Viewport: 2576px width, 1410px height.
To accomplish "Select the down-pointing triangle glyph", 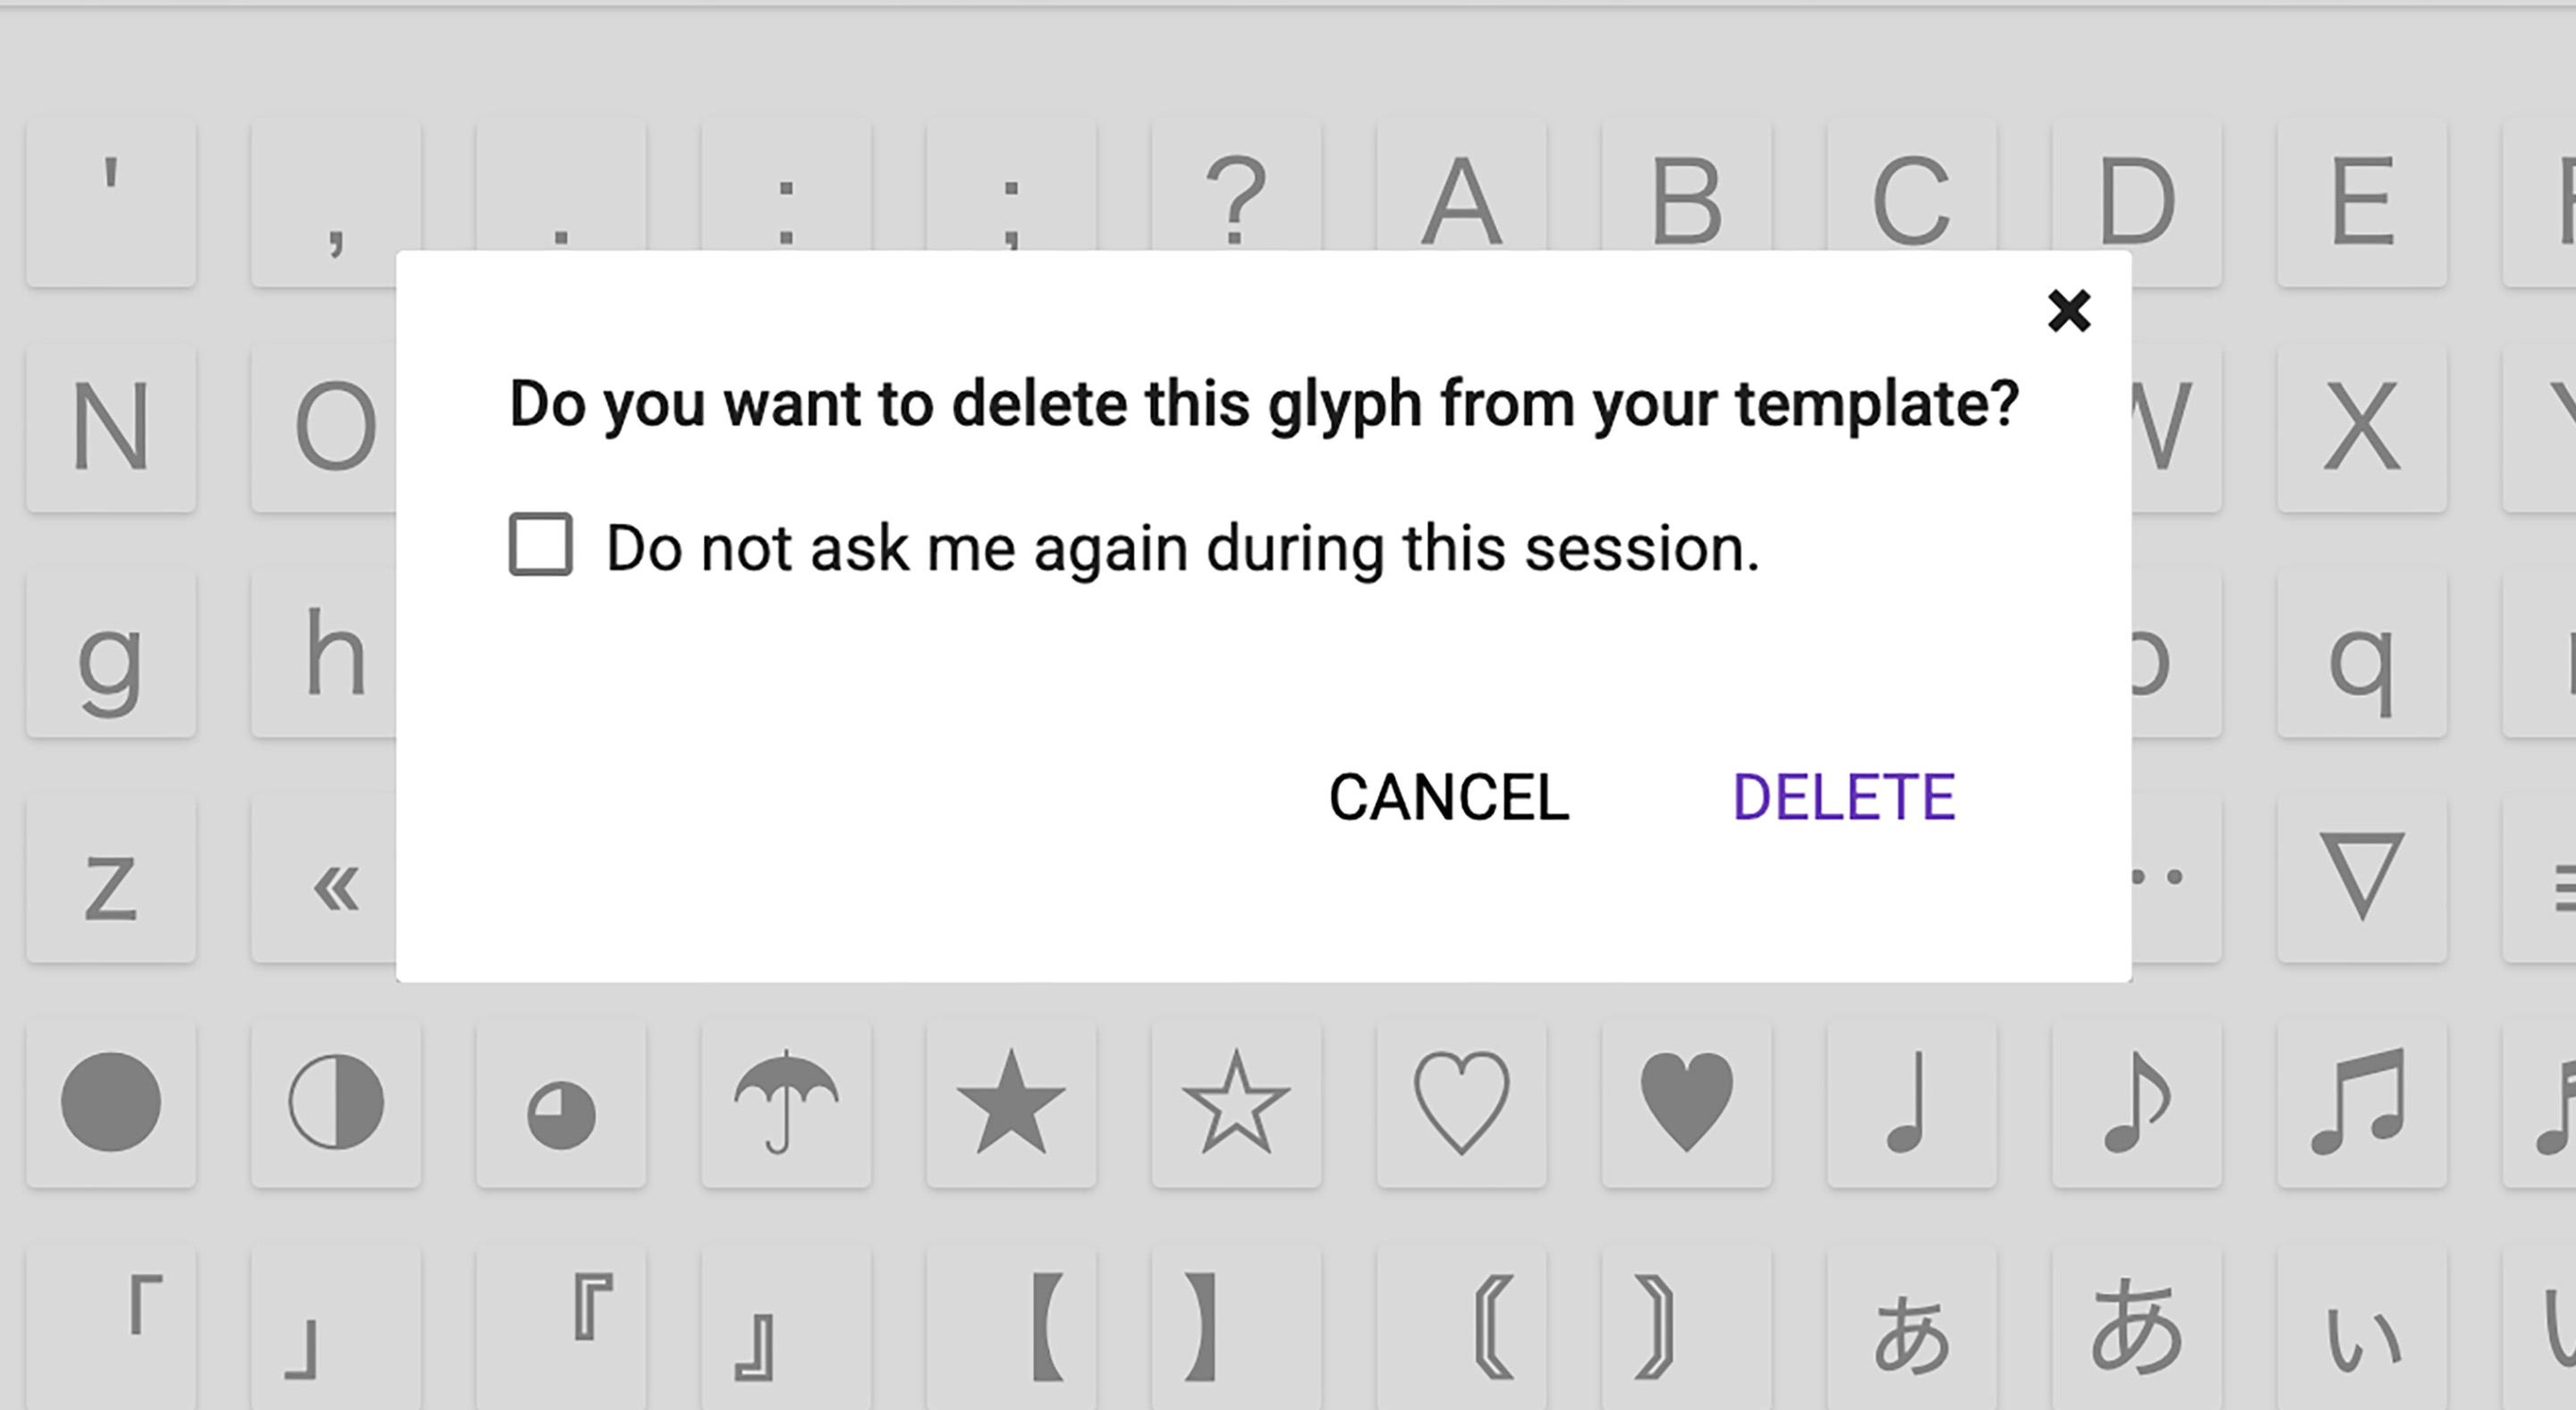I will click(x=2361, y=877).
